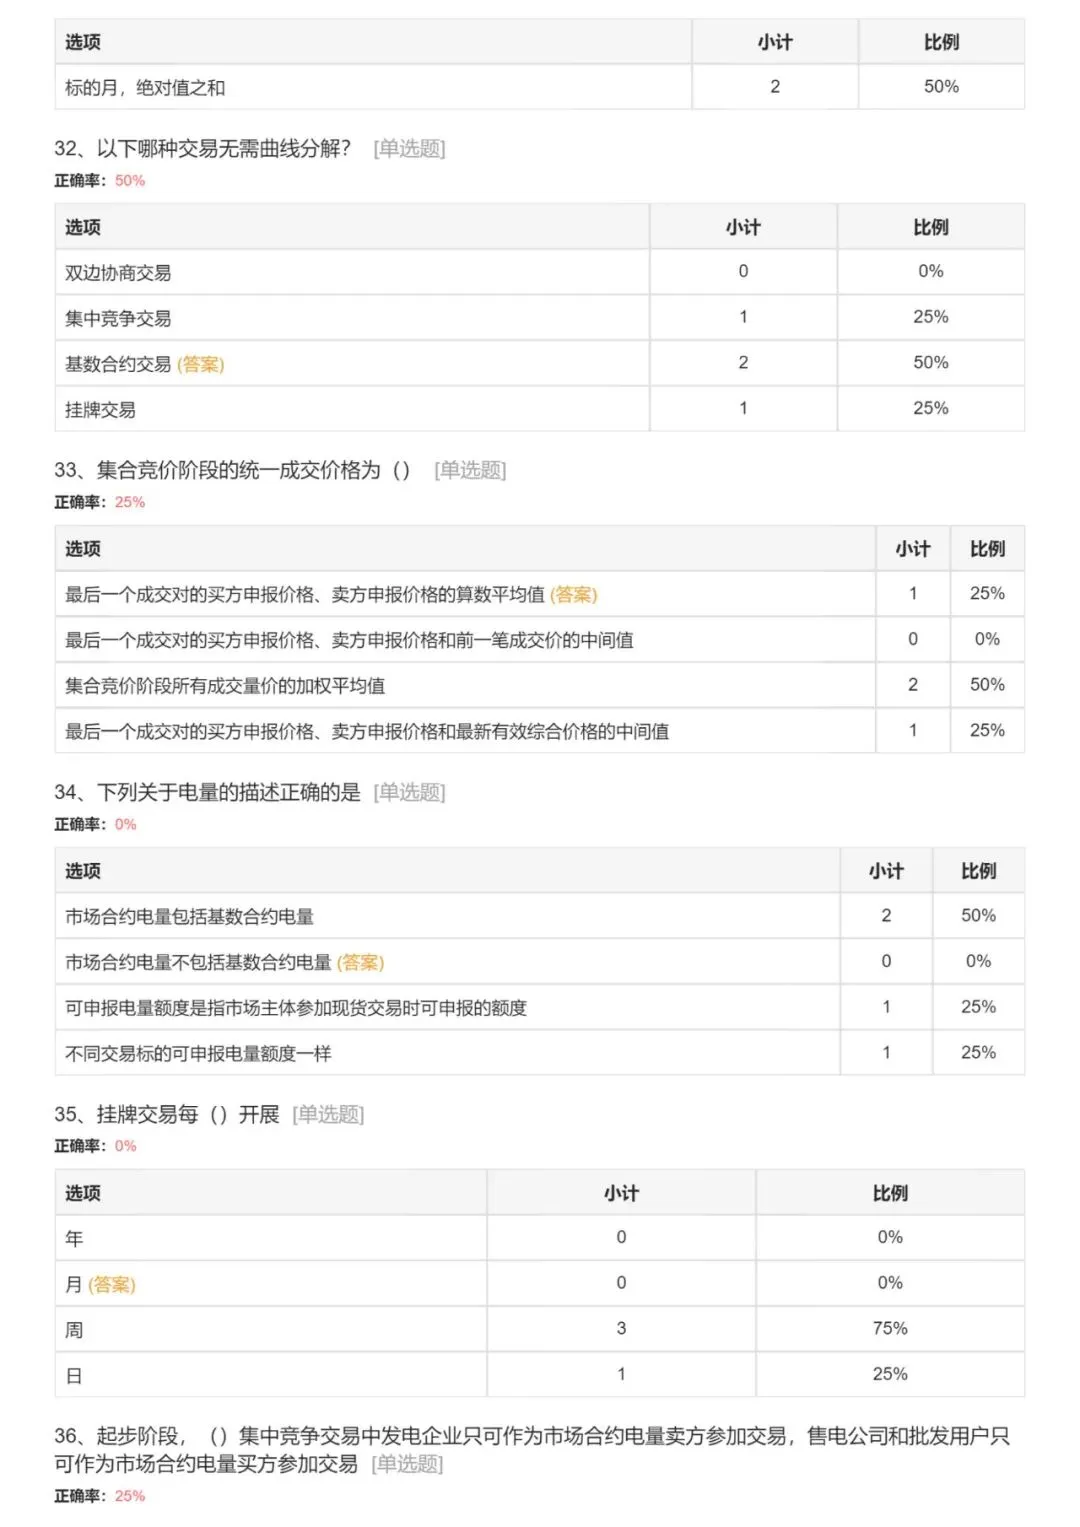The height and width of the screenshot is (1527, 1080).
Task: Select the 双边协商交易 option row
Action: (x=540, y=272)
